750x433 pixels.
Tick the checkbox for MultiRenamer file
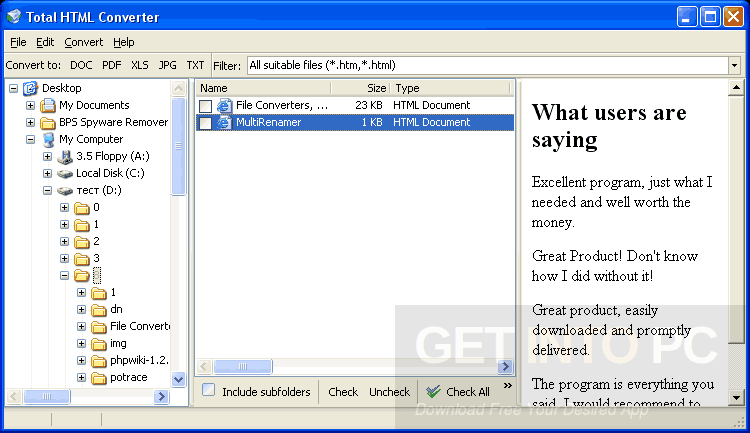click(x=205, y=123)
